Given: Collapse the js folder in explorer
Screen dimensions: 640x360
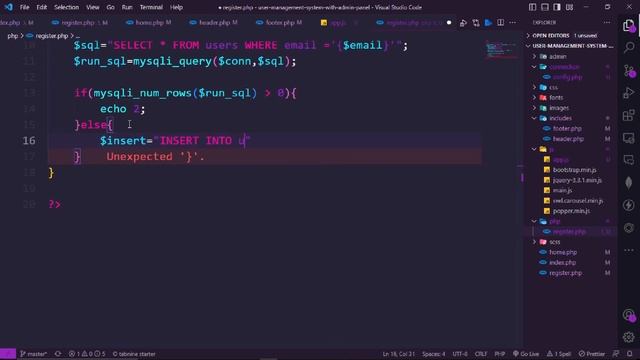Looking at the screenshot, I should [571, 149].
